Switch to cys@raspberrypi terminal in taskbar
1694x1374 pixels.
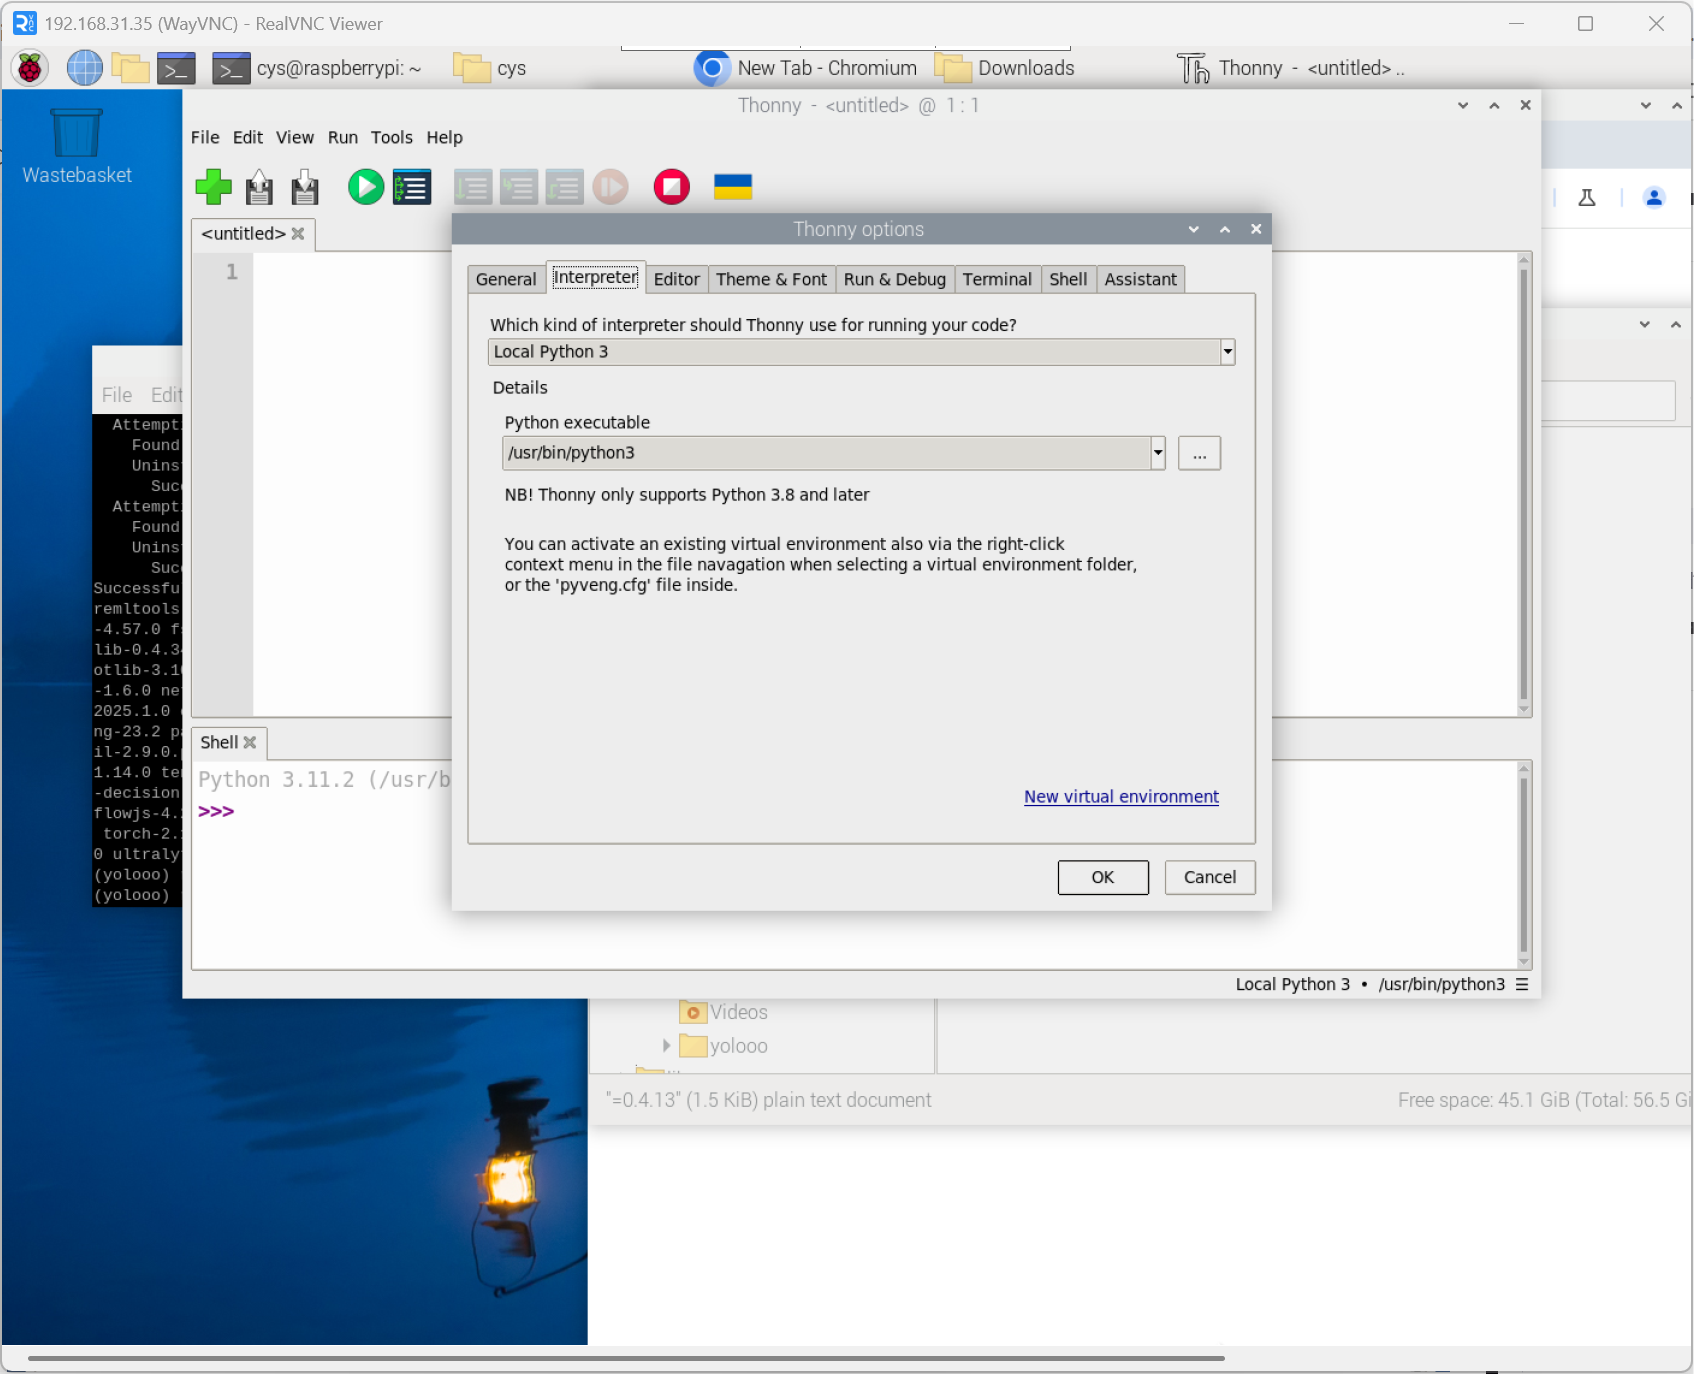(318, 68)
